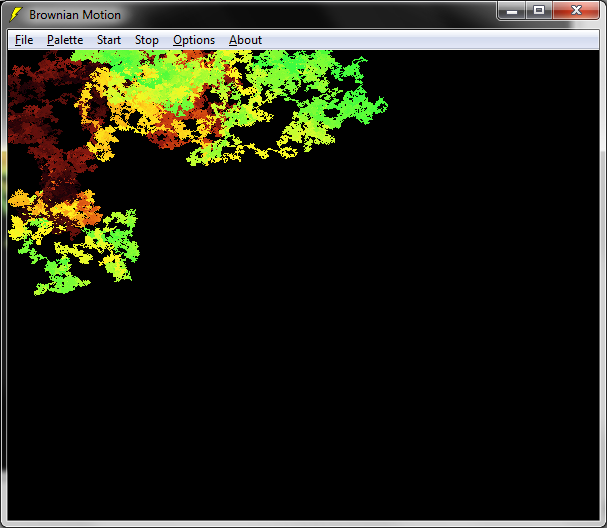Open the Options menu

click(x=194, y=40)
